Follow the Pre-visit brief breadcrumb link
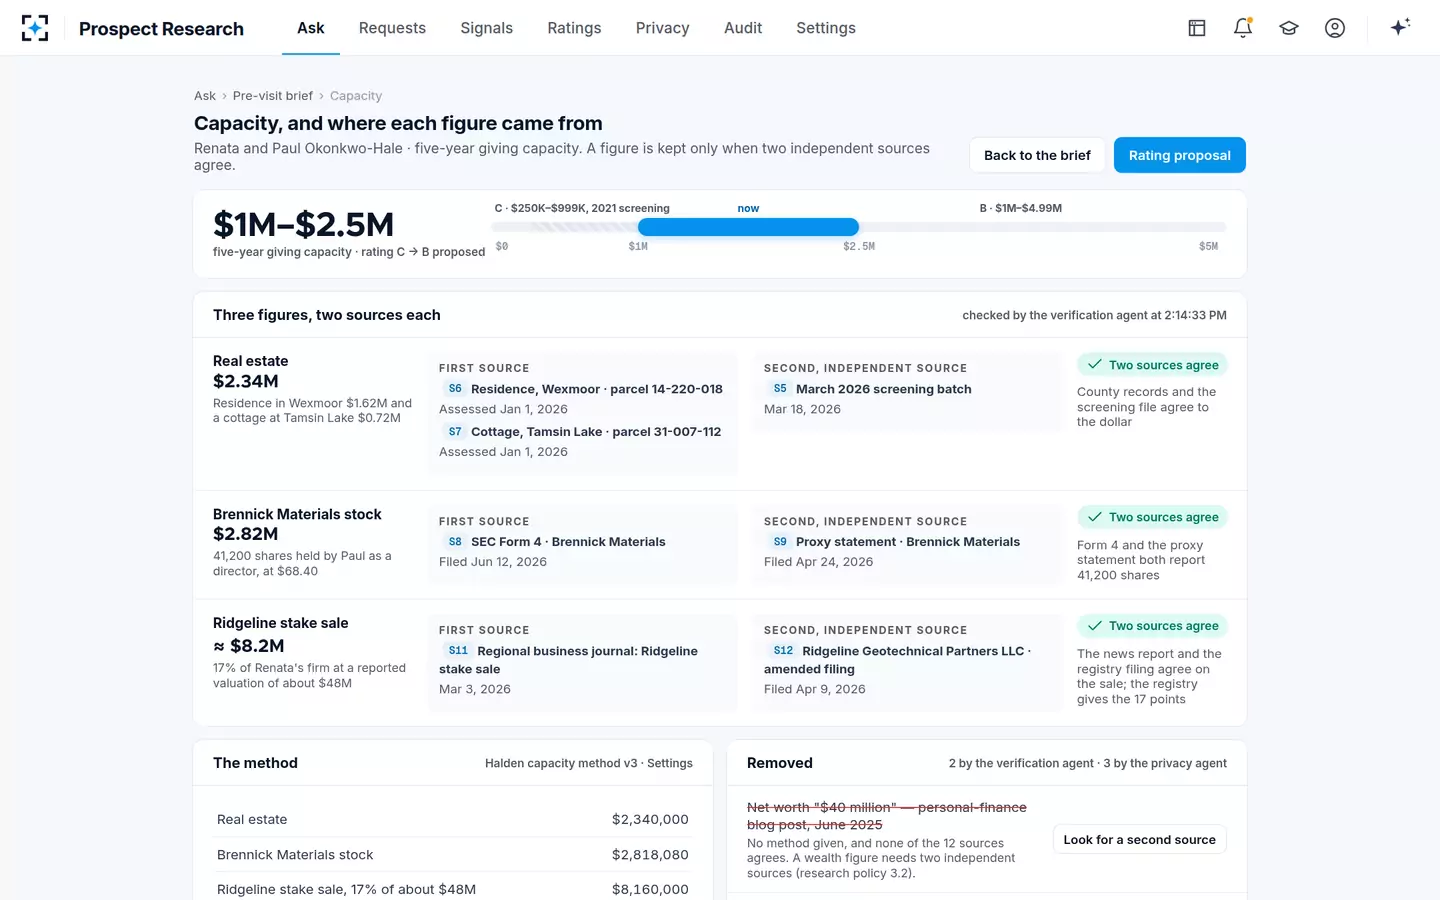The height and width of the screenshot is (900, 1440). pyautogui.click(x=273, y=96)
